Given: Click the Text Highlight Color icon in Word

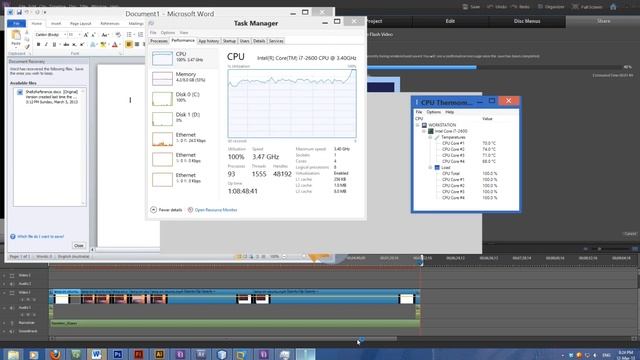Looking at the screenshot, I should click(103, 44).
